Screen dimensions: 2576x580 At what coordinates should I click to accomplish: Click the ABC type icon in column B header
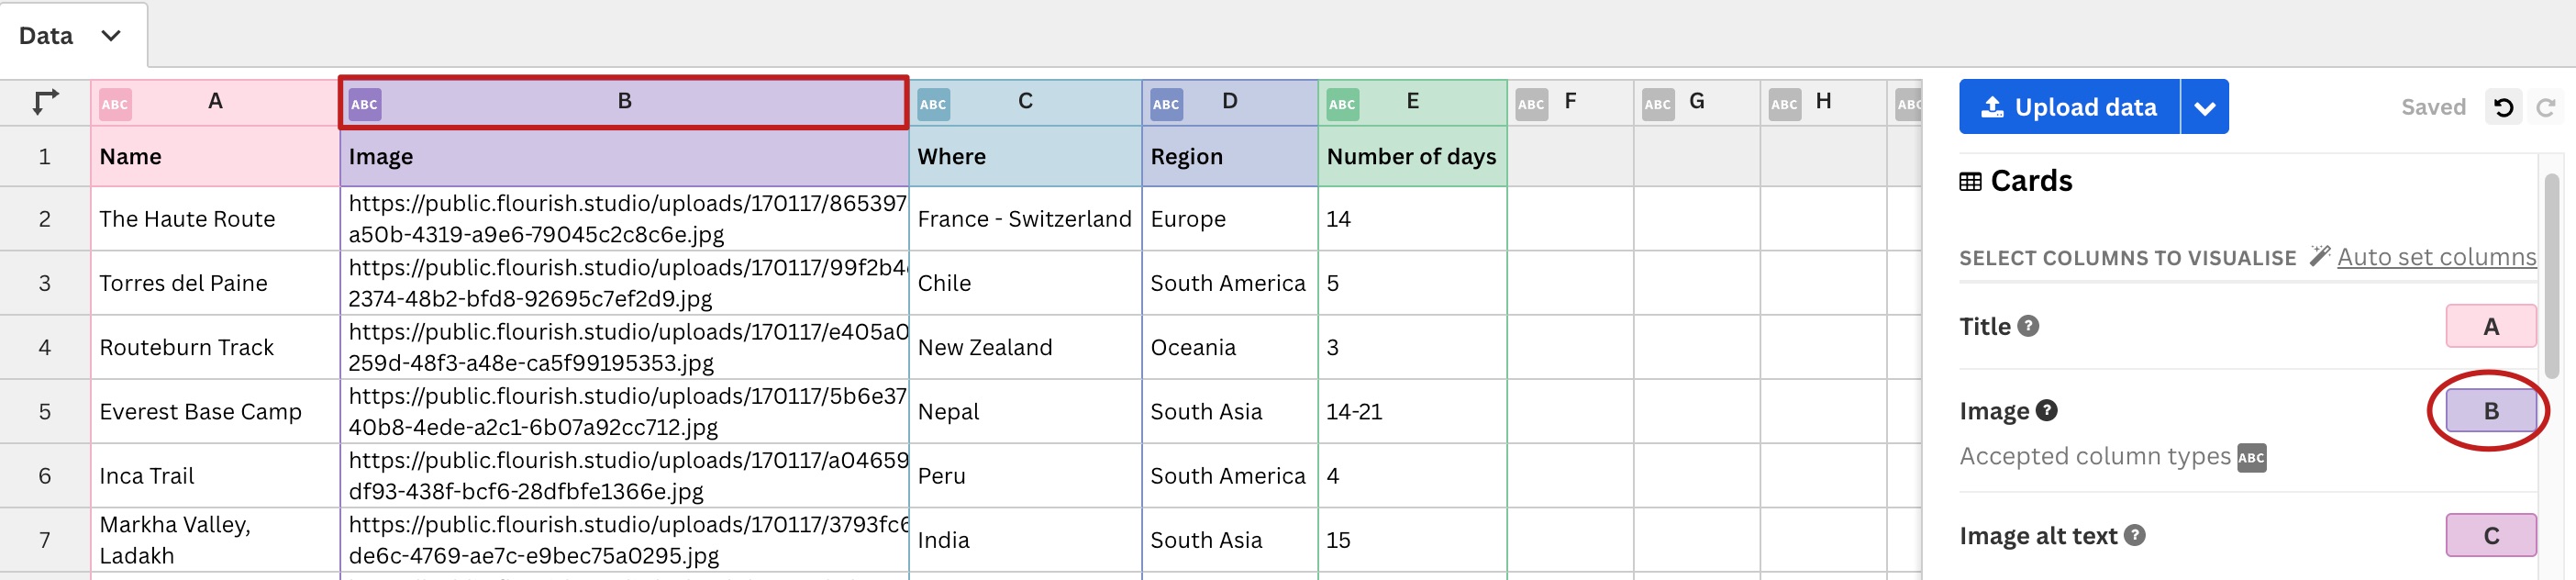pos(364,104)
